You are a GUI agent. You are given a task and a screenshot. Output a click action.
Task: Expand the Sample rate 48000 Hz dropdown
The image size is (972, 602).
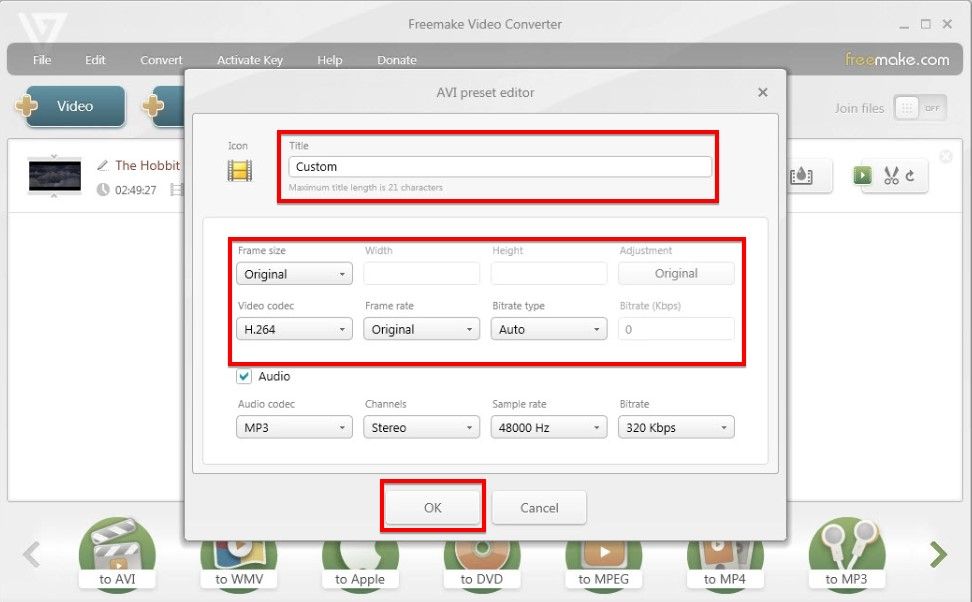pyautogui.click(x=549, y=428)
